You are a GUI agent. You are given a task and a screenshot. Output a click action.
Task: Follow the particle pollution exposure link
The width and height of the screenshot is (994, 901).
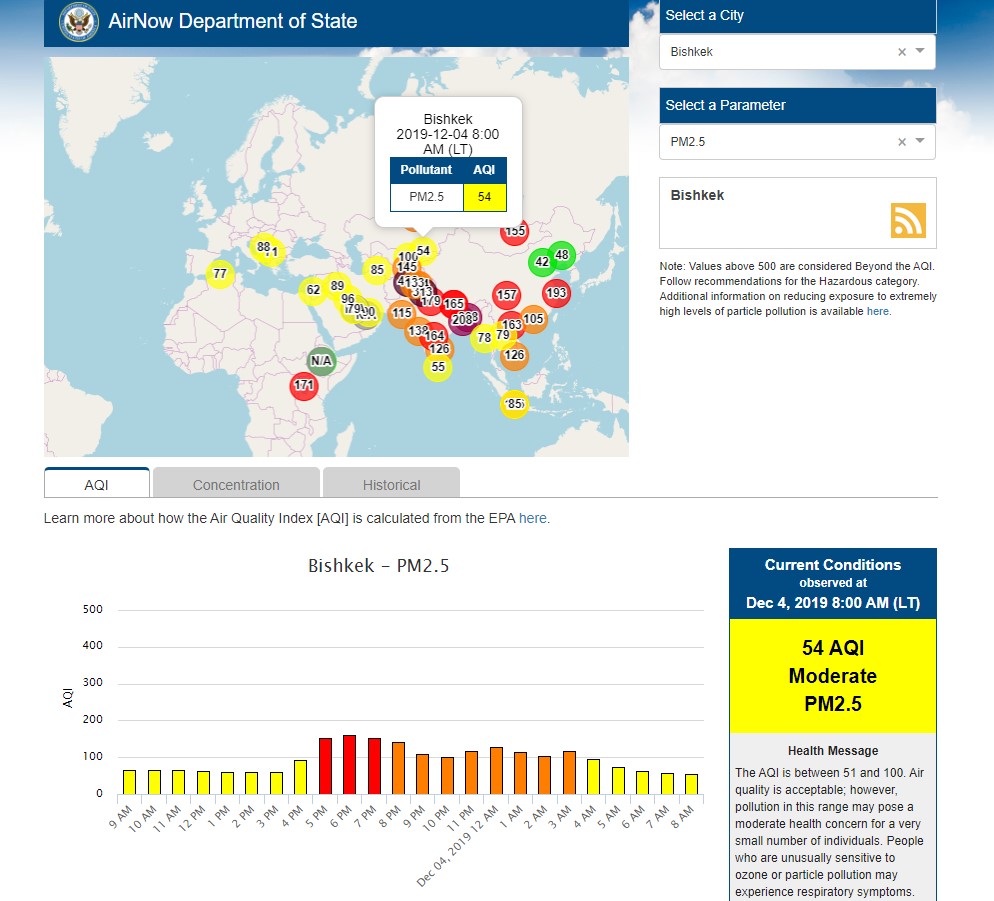[x=877, y=311]
